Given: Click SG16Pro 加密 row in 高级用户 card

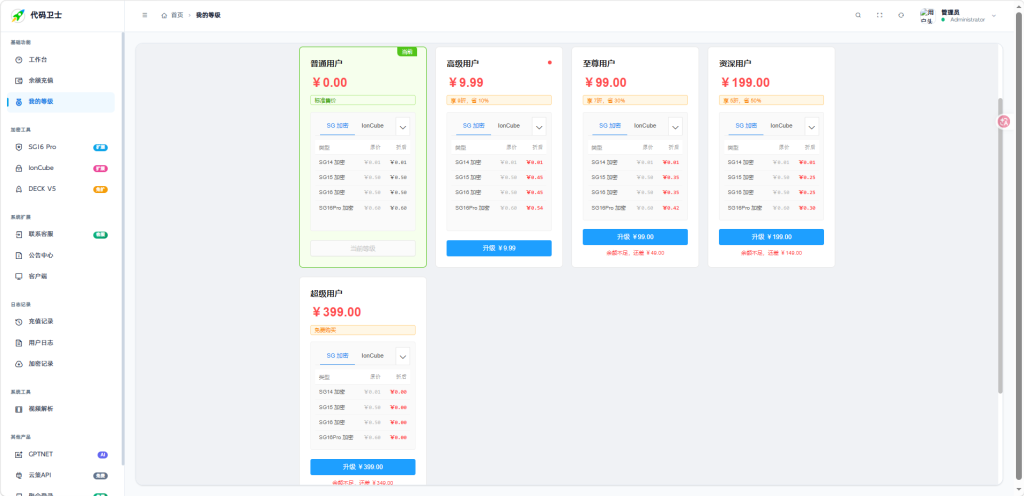Looking at the screenshot, I should tap(499, 208).
